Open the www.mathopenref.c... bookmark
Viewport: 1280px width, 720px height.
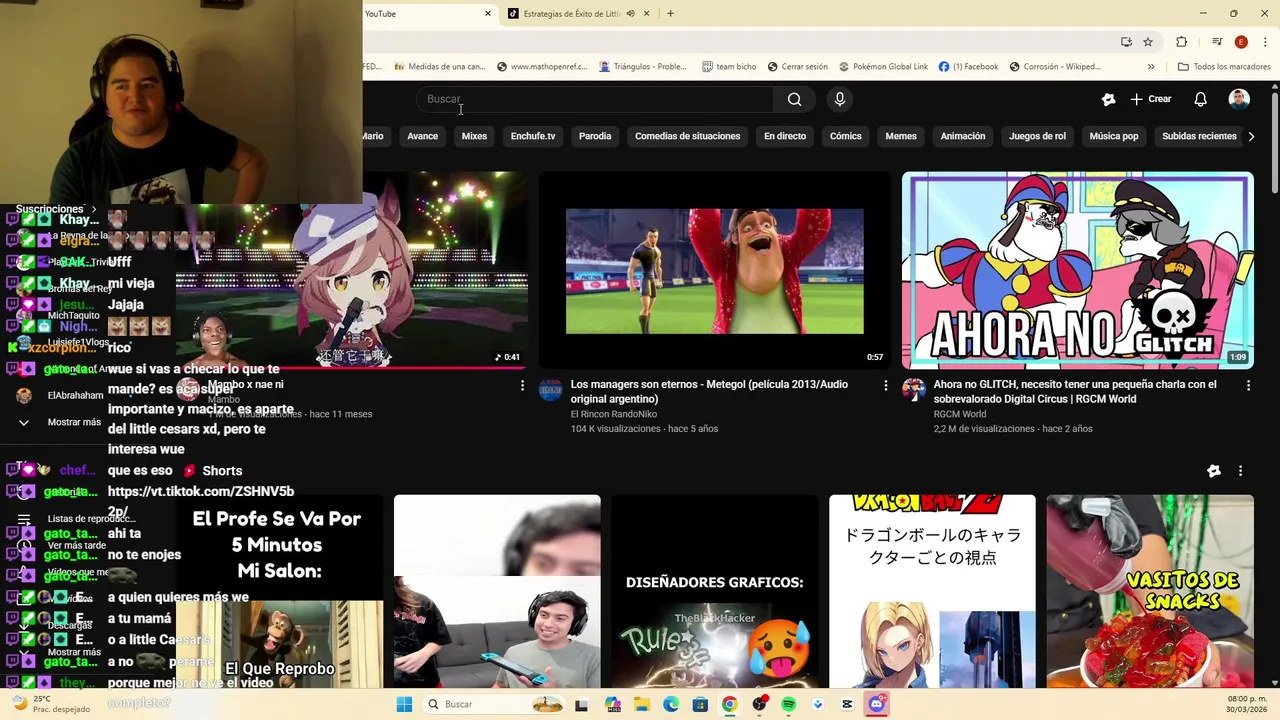pos(540,67)
